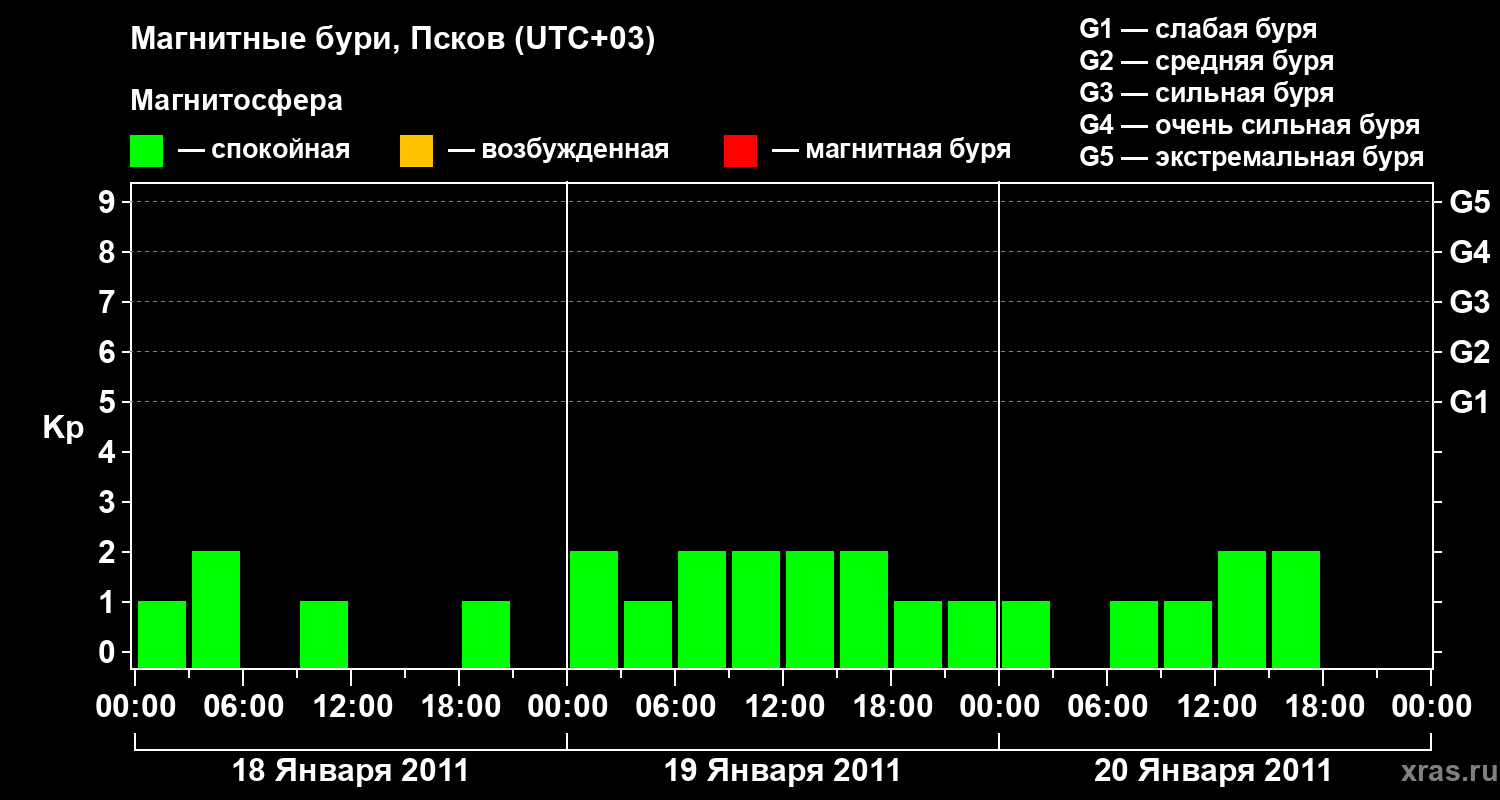
Task: Click 19 January 15:00–18:00 bar
Action: tap(864, 609)
